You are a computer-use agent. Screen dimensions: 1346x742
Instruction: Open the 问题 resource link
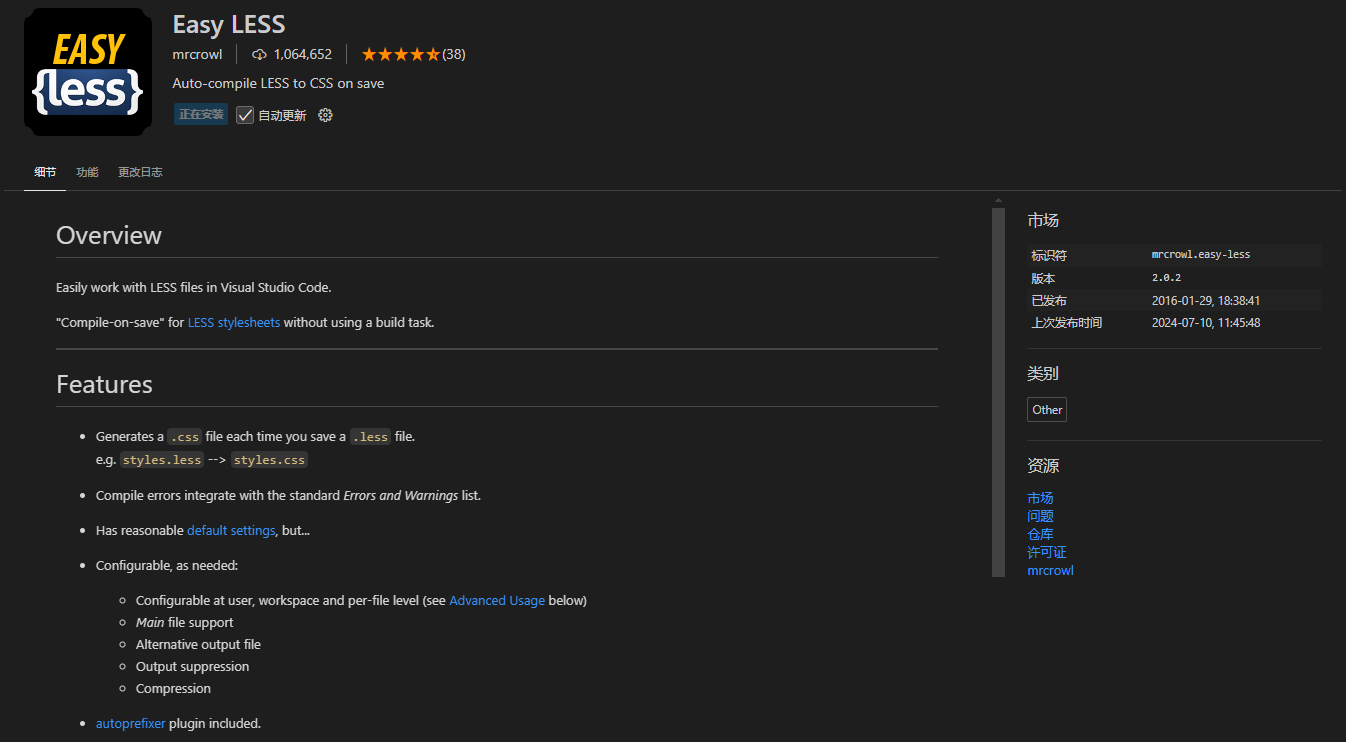(1040, 516)
